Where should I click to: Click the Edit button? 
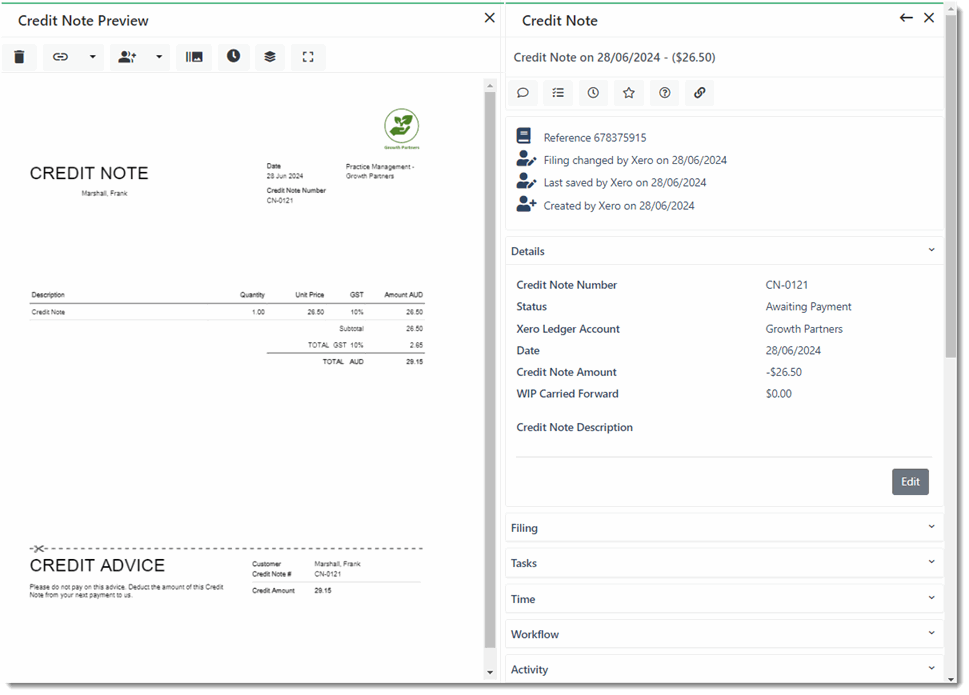click(910, 482)
